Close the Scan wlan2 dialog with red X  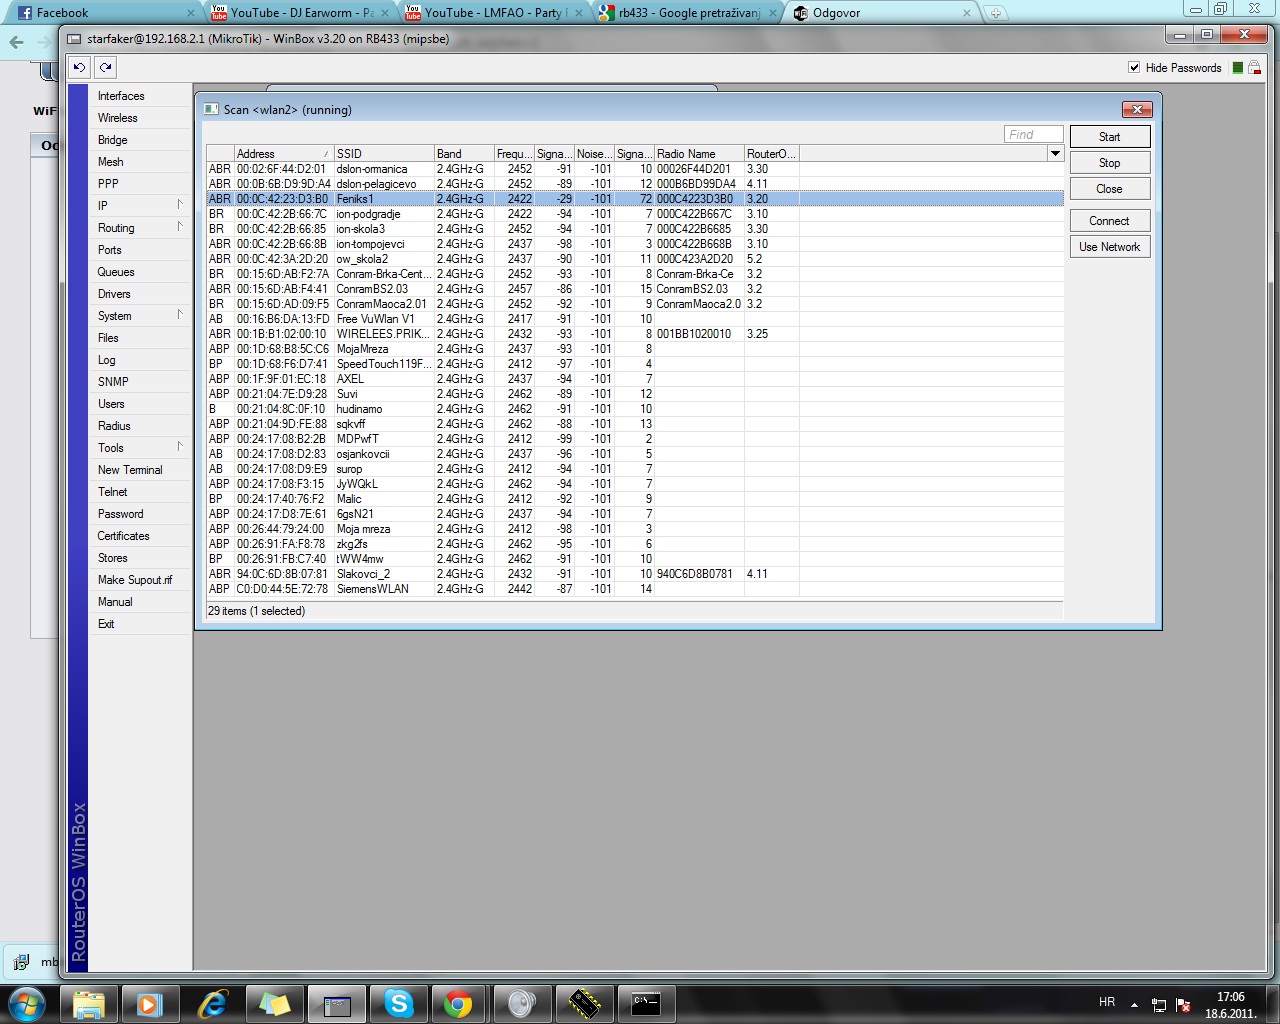pos(1137,109)
